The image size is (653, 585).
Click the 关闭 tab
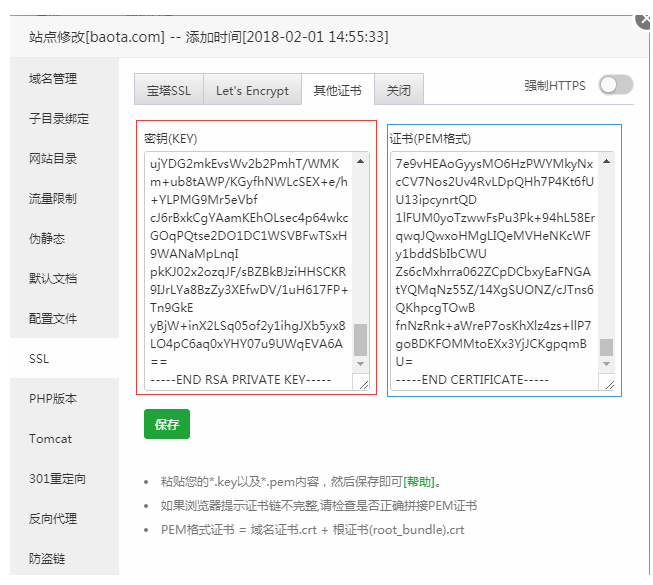click(399, 91)
